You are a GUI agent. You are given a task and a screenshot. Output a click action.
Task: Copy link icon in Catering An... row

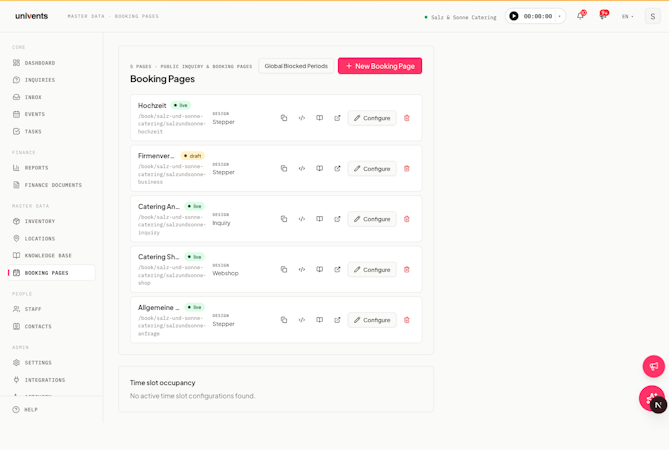pos(284,219)
